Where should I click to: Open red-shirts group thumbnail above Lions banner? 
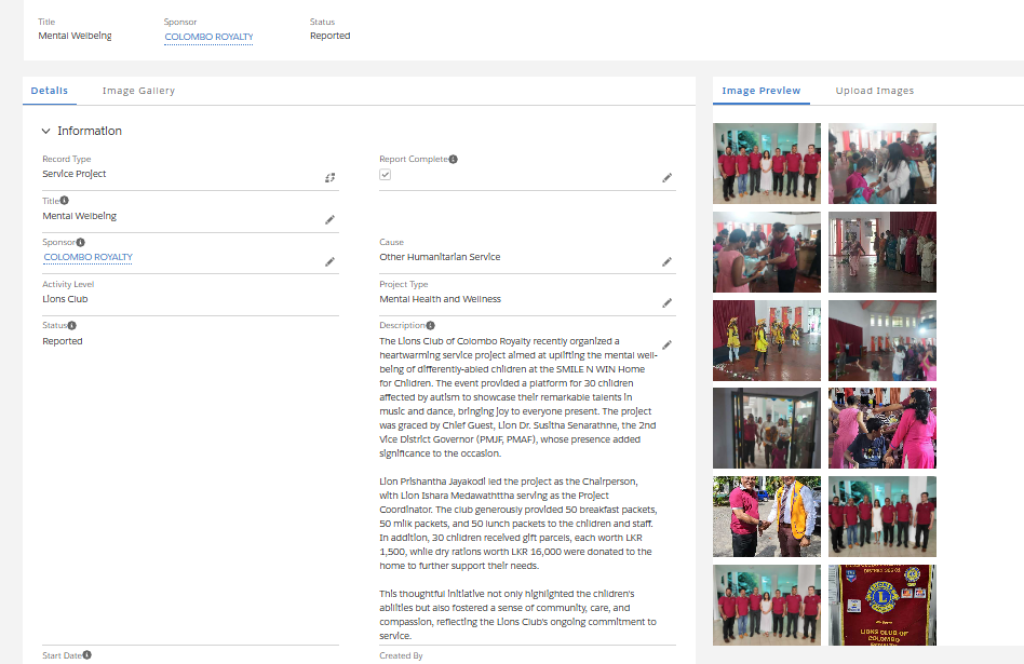tap(882, 516)
